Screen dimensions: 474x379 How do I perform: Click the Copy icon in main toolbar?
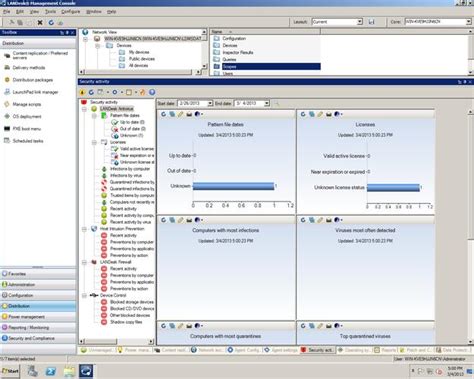(20, 22)
